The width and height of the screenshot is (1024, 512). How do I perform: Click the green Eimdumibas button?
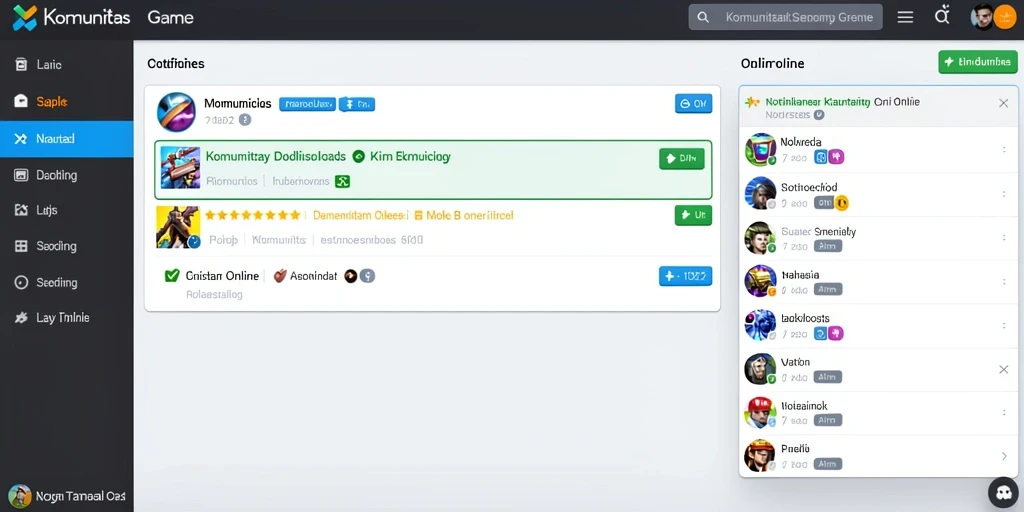pos(978,62)
